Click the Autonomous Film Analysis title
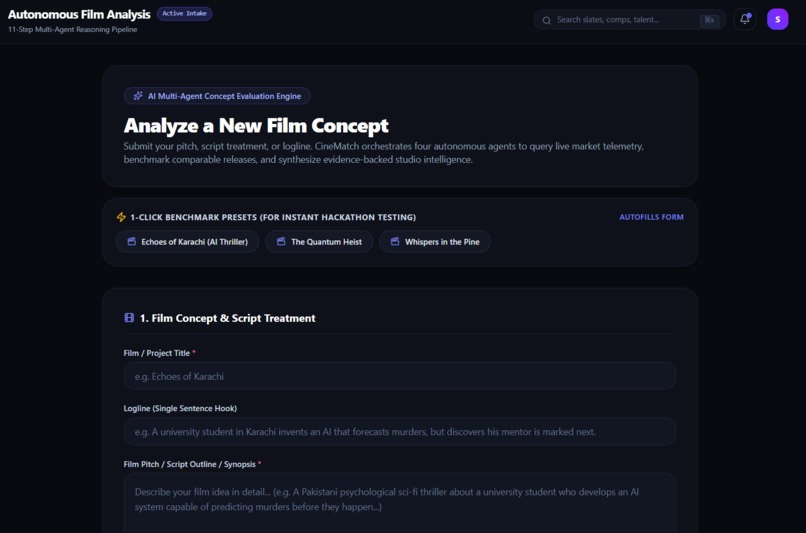 (x=79, y=14)
